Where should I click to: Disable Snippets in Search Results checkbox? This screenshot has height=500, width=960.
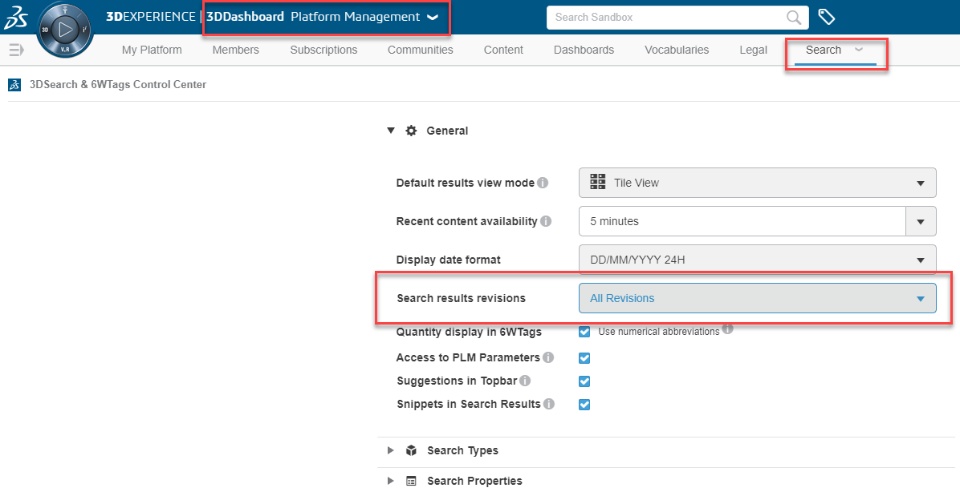(585, 405)
